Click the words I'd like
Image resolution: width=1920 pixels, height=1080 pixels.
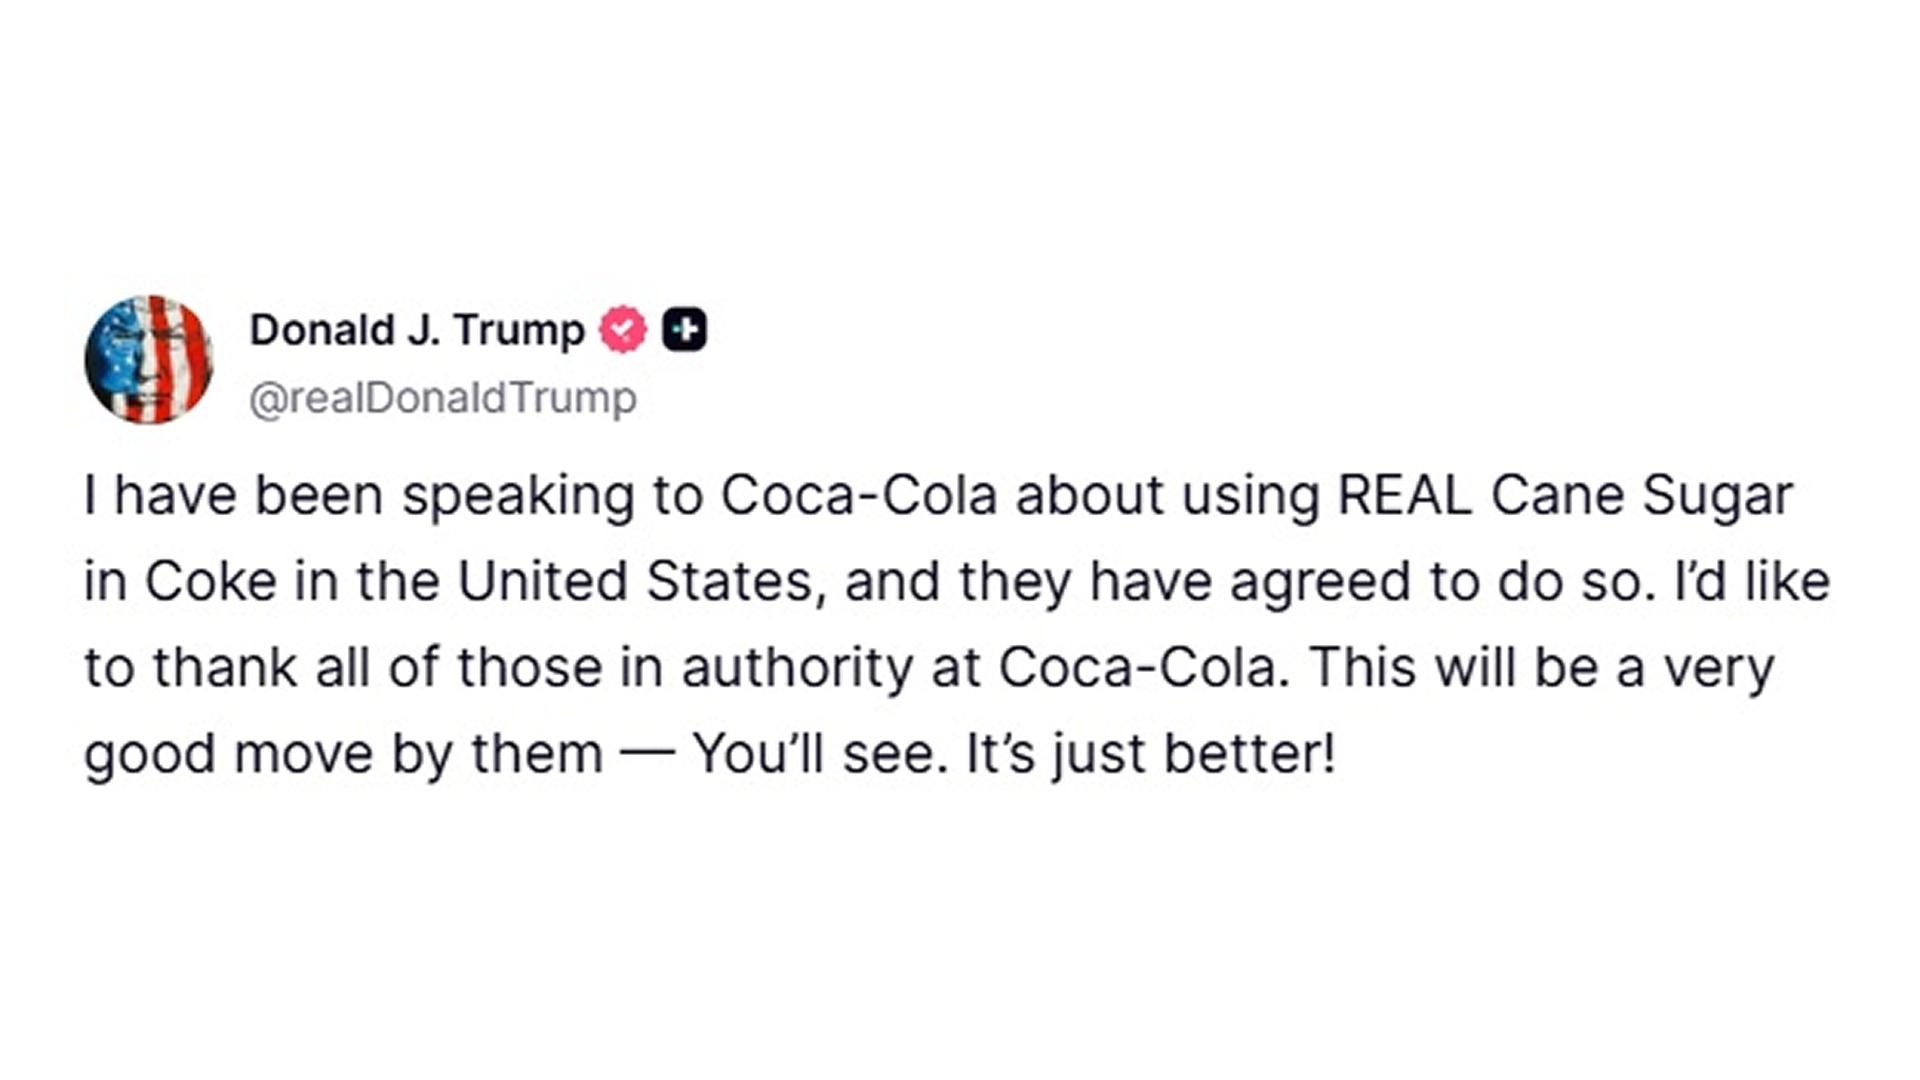(1753, 582)
